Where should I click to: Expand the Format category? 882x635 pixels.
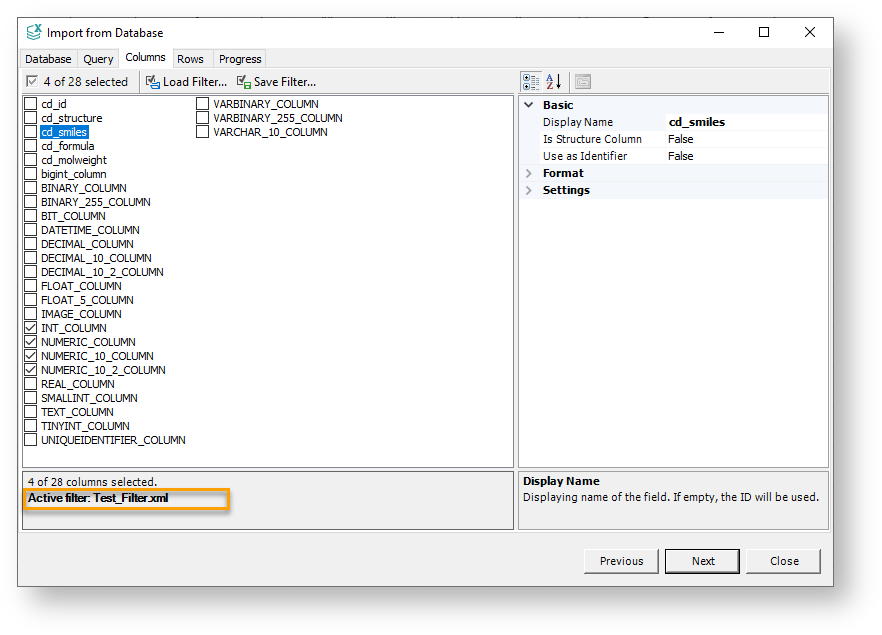pyautogui.click(x=528, y=172)
